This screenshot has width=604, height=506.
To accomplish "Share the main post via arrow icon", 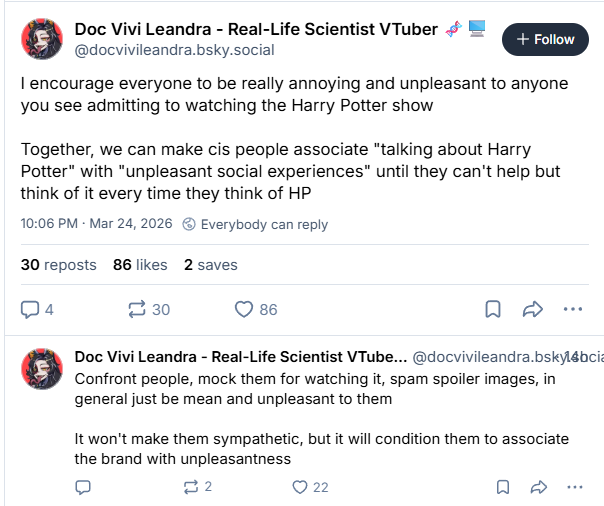I will pos(533,310).
